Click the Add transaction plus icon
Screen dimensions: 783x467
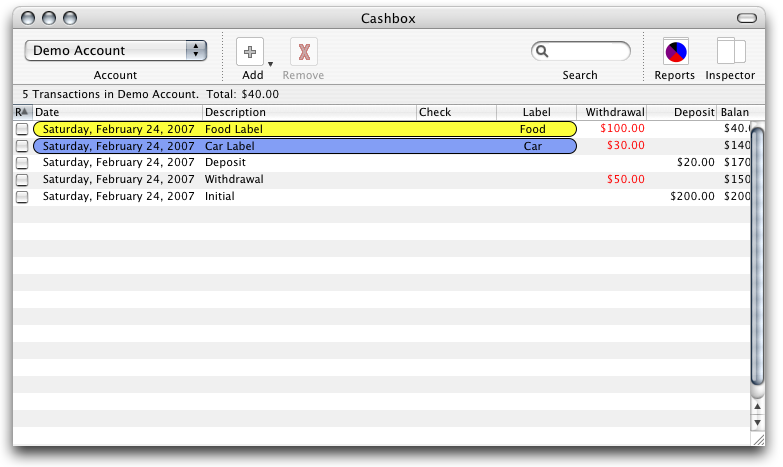(x=250, y=52)
